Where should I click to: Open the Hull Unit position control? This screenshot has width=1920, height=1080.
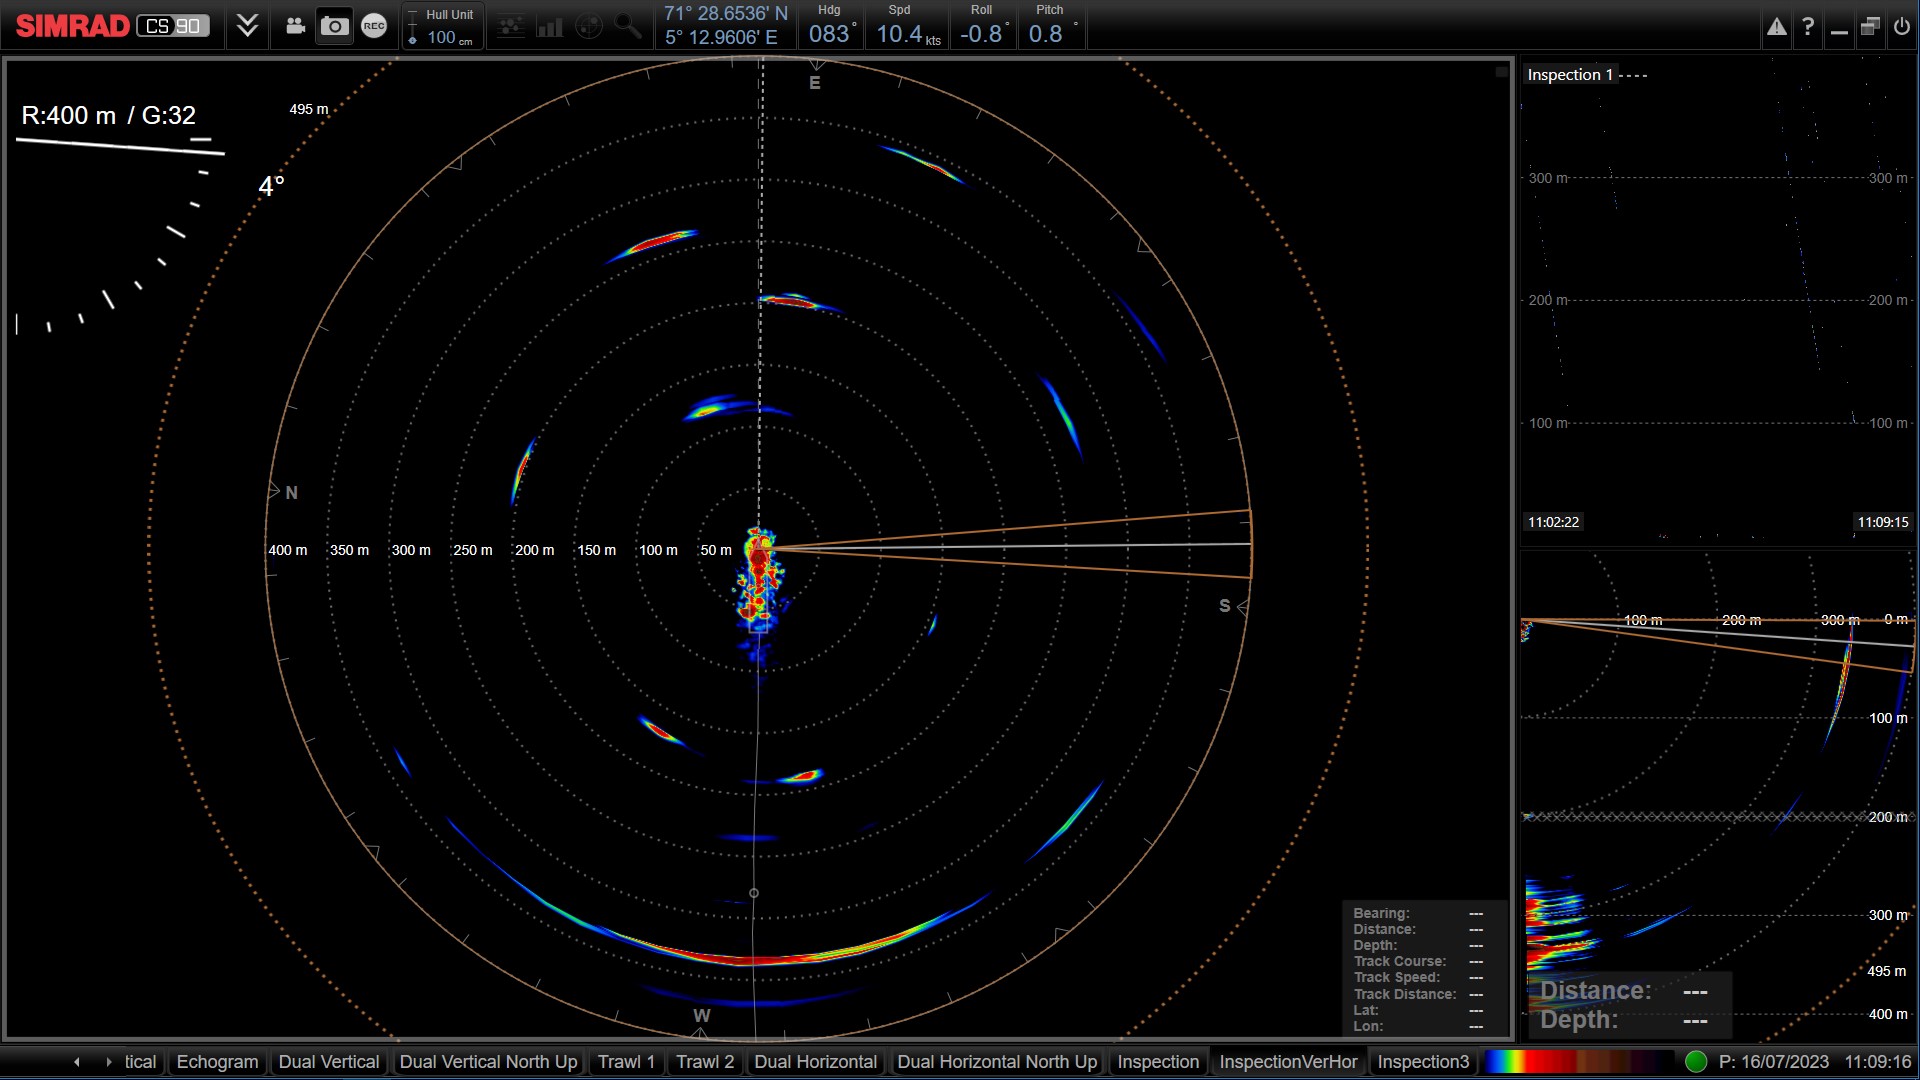pos(443,26)
